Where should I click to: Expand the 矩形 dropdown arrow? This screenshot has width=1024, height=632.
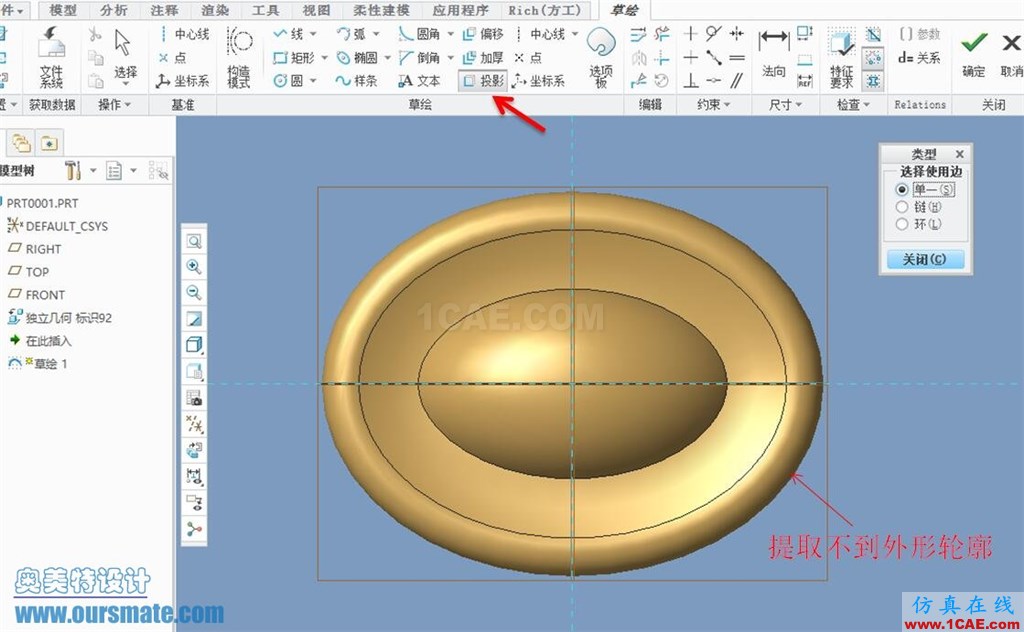(325, 57)
